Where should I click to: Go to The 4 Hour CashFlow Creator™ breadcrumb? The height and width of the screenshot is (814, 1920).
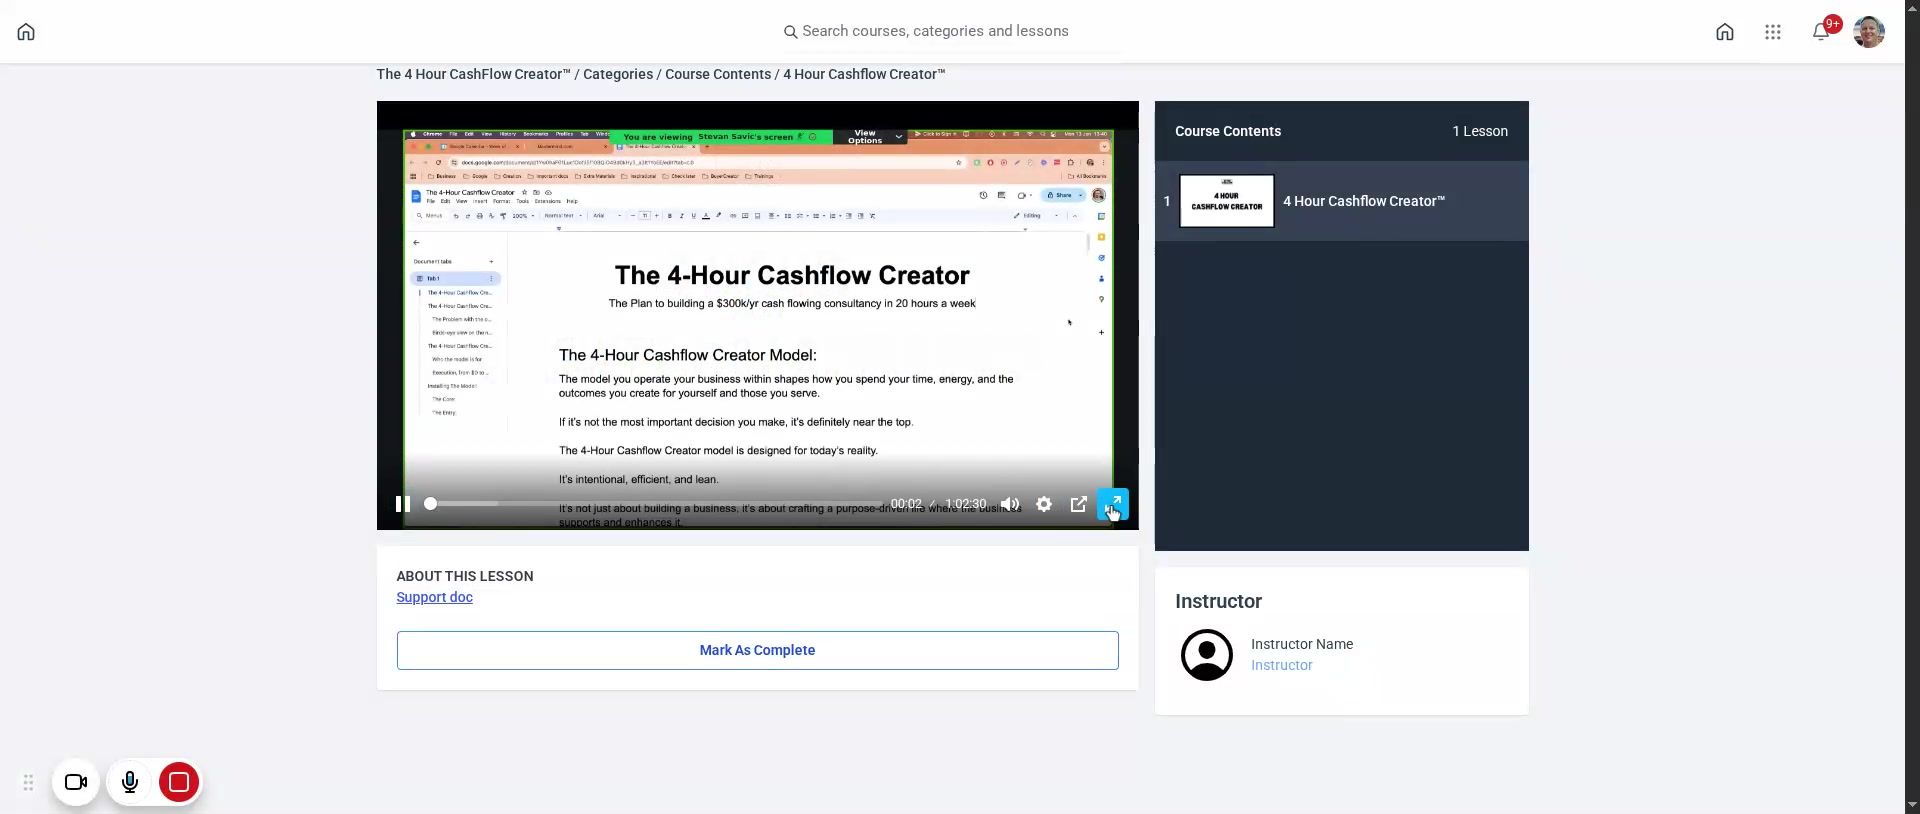coord(473,74)
